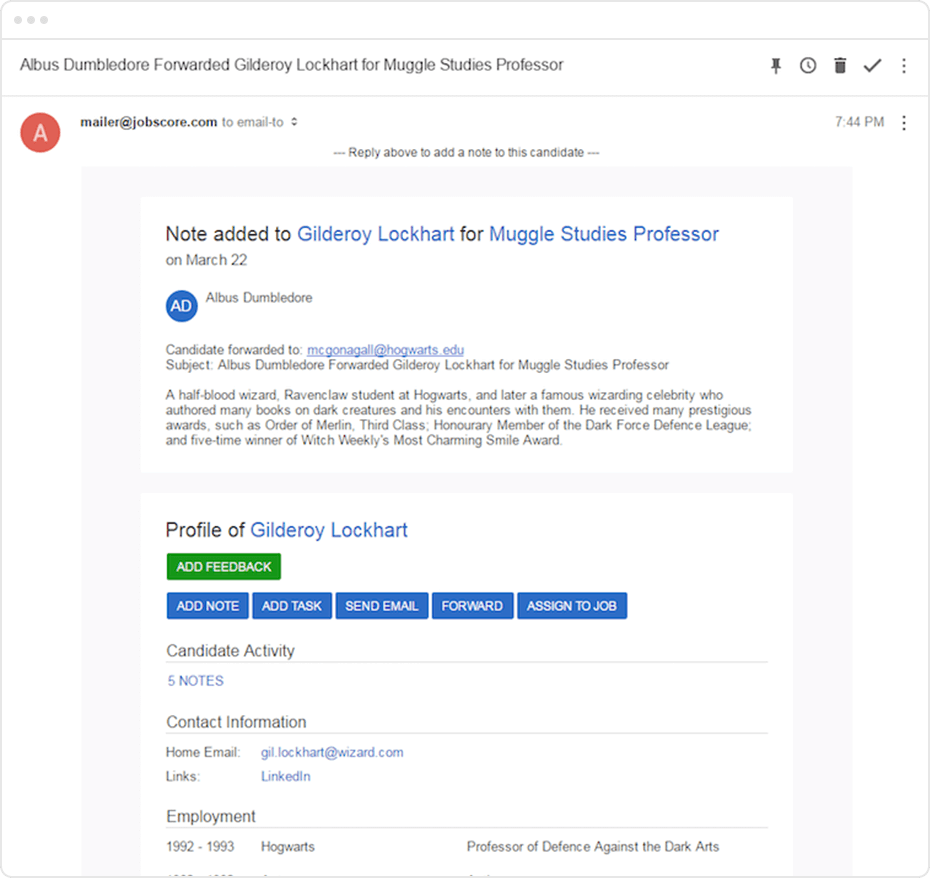Click the red sender avatar A

tap(40, 132)
